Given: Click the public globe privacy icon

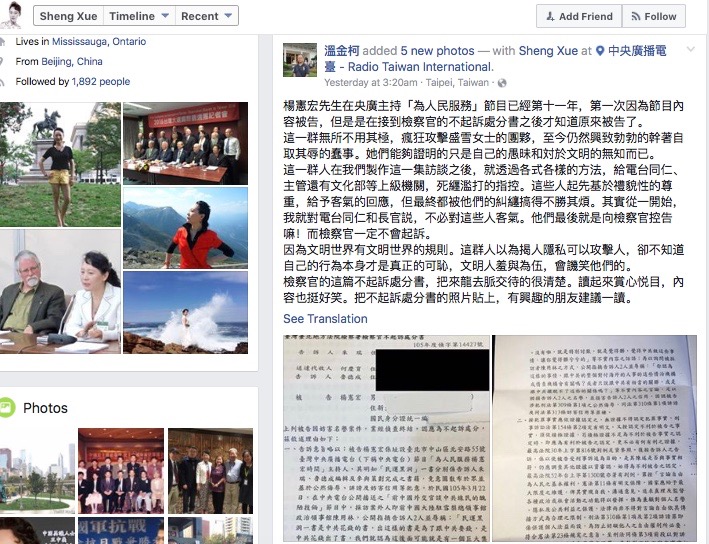Looking at the screenshot, I should [x=502, y=83].
